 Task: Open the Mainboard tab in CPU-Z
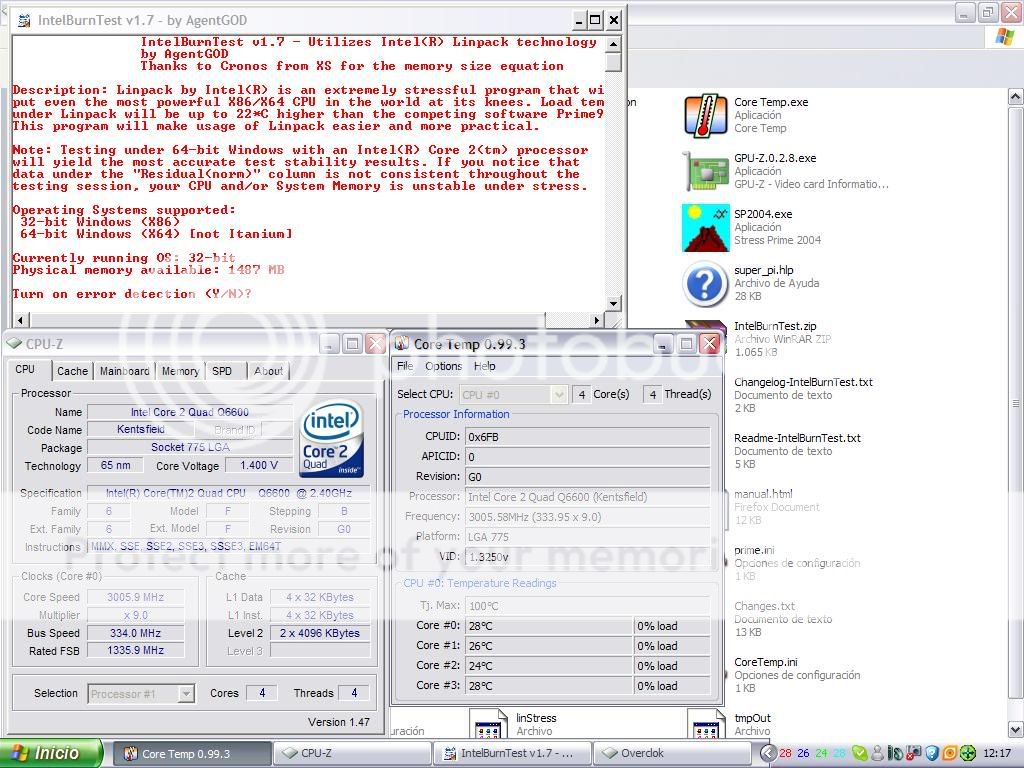(x=124, y=371)
